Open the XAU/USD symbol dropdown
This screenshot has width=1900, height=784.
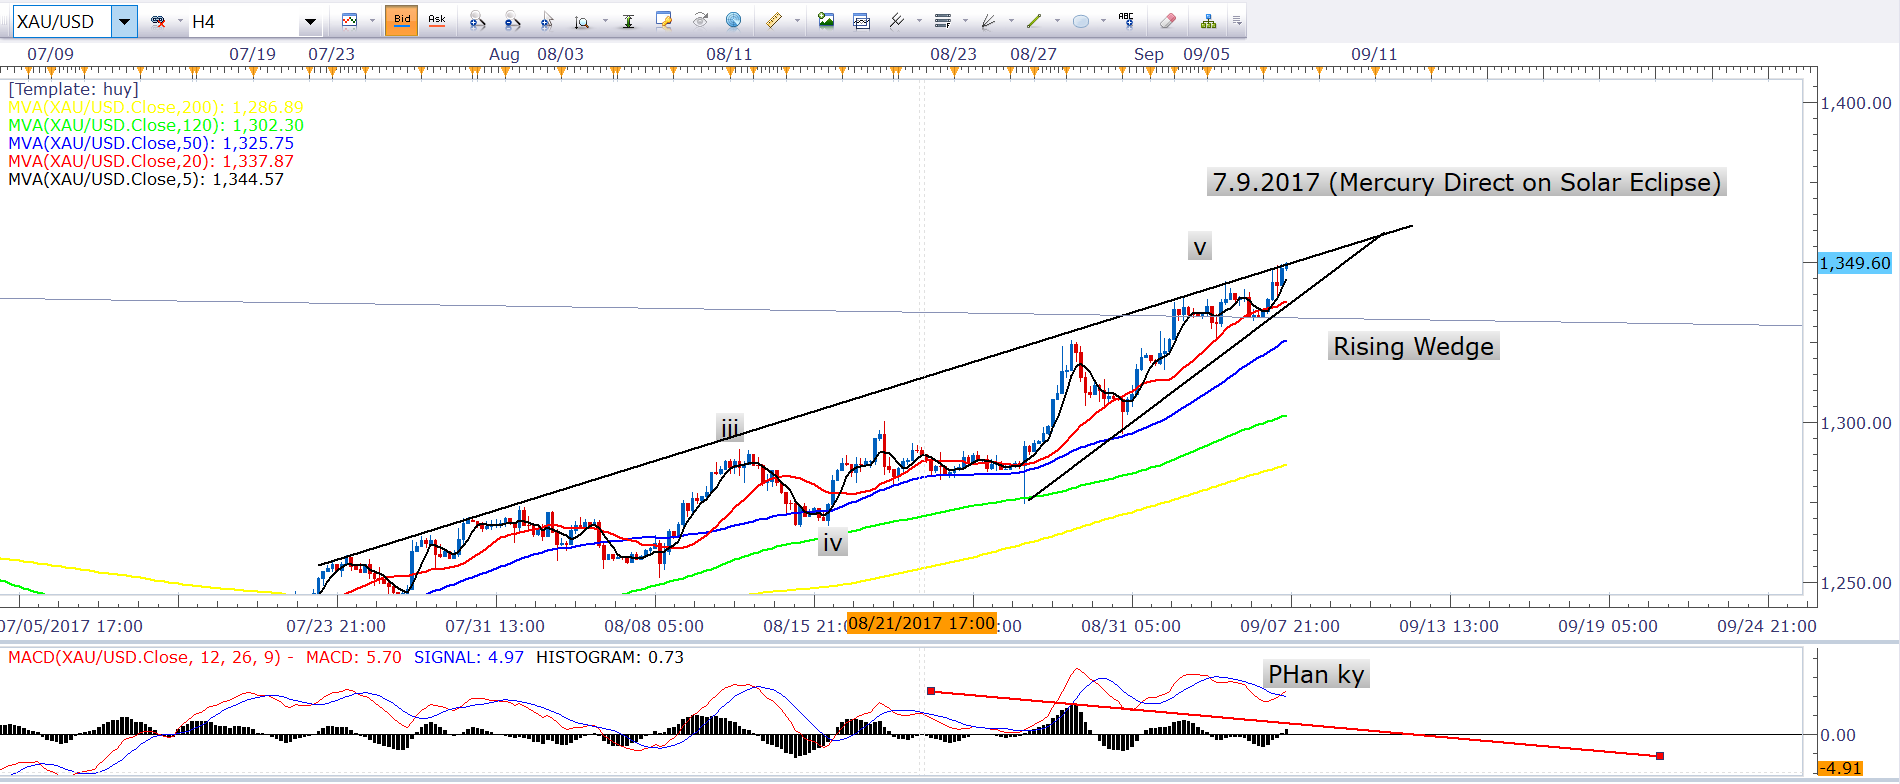(x=124, y=21)
